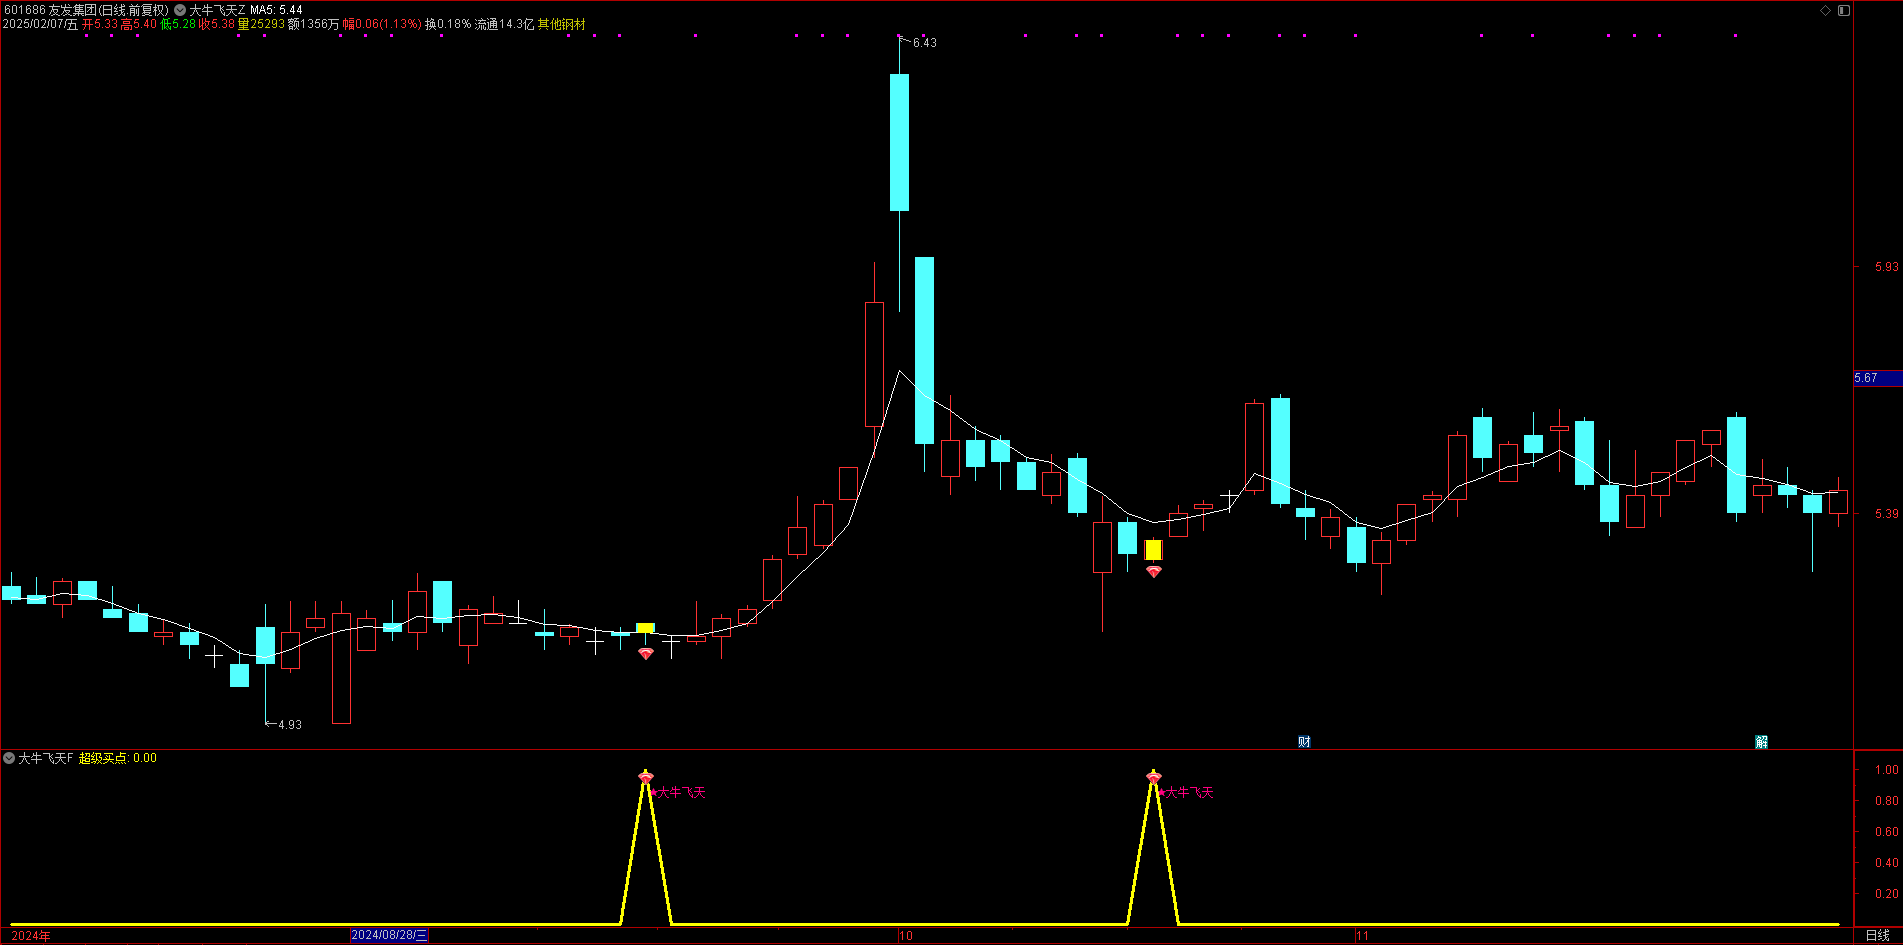Click the 量25293 volume readout
1903x945 pixels.
(x=262, y=24)
